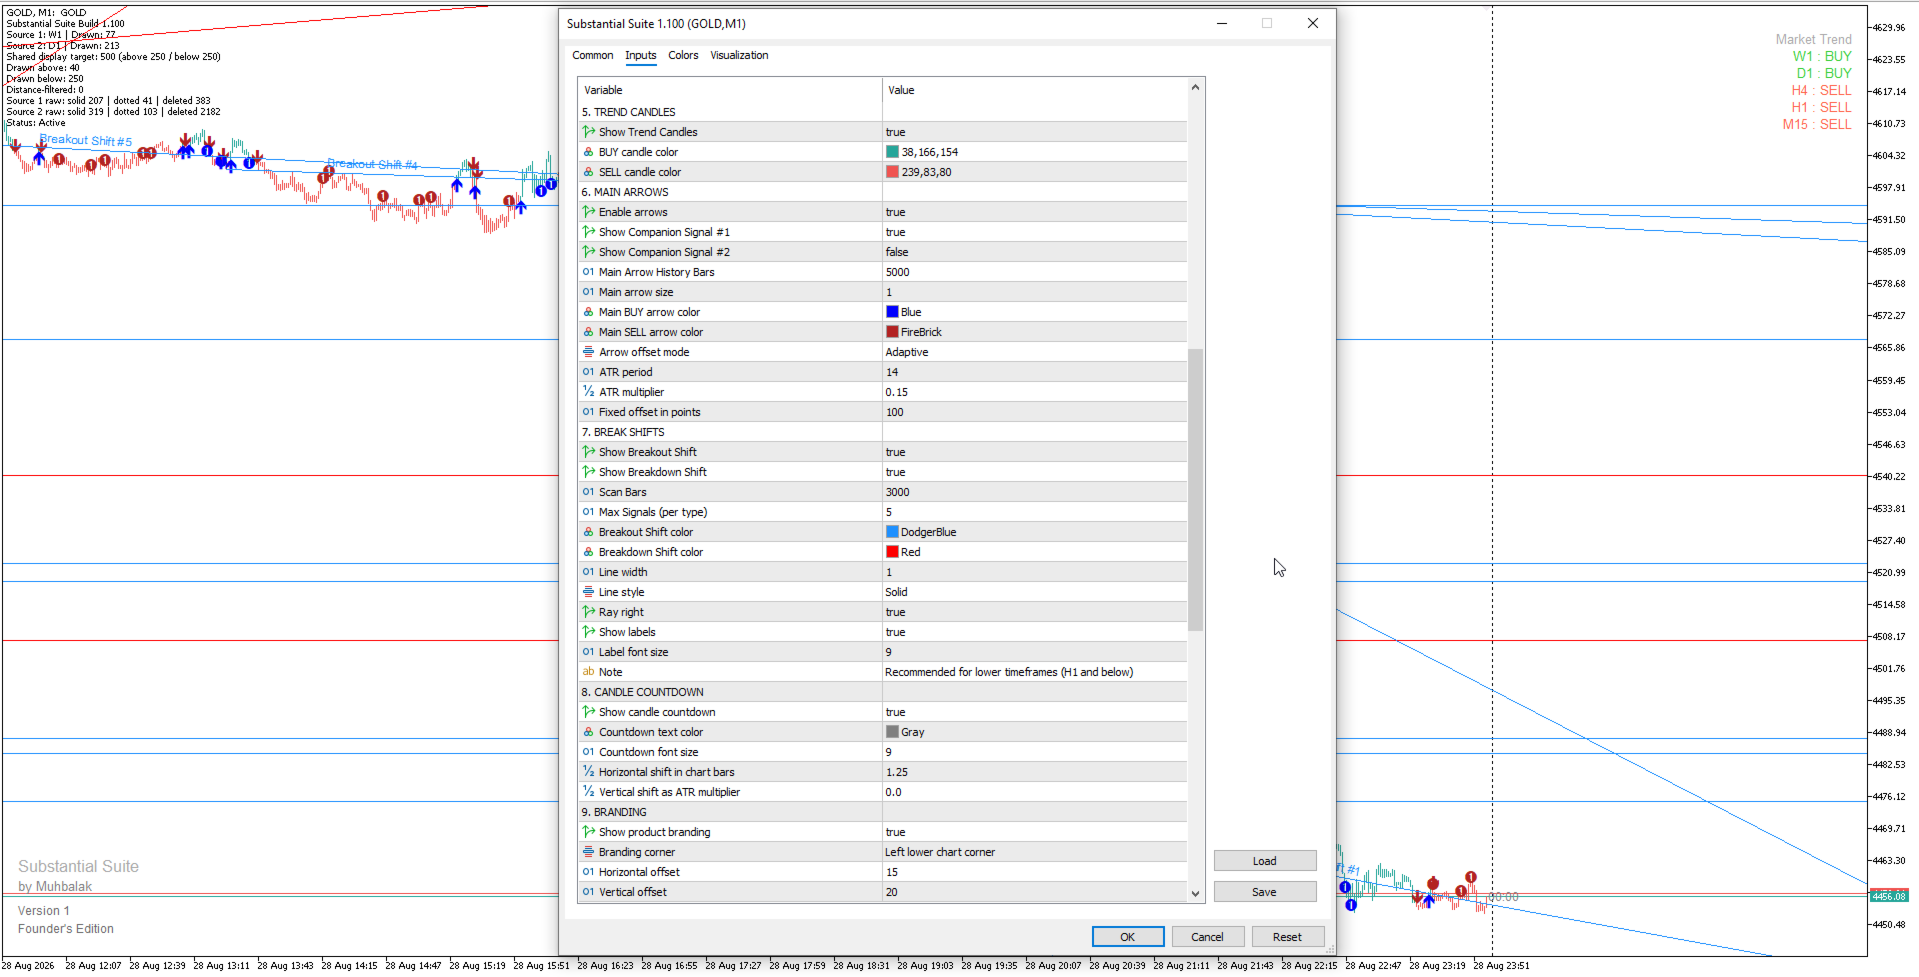1919x977 pixels.
Task: Click the Variable column header
Action: [x=730, y=90]
